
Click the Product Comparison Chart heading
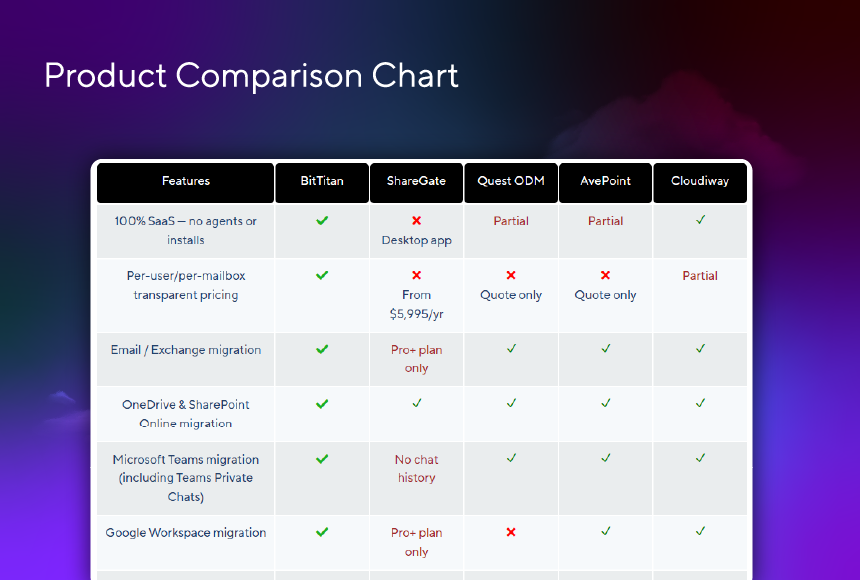[x=251, y=75]
